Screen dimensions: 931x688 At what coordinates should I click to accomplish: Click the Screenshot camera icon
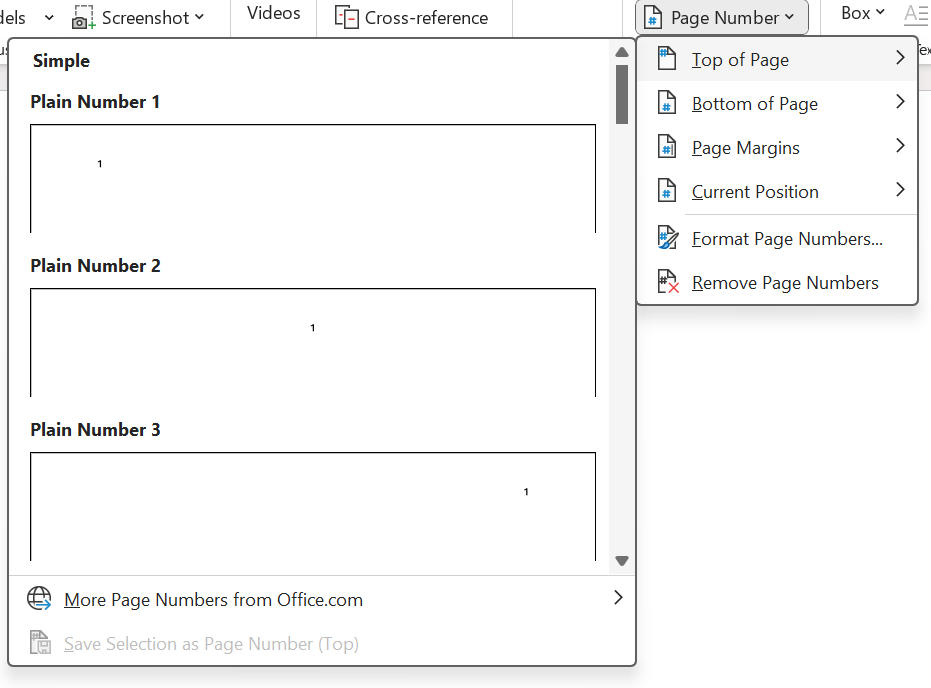(x=83, y=17)
